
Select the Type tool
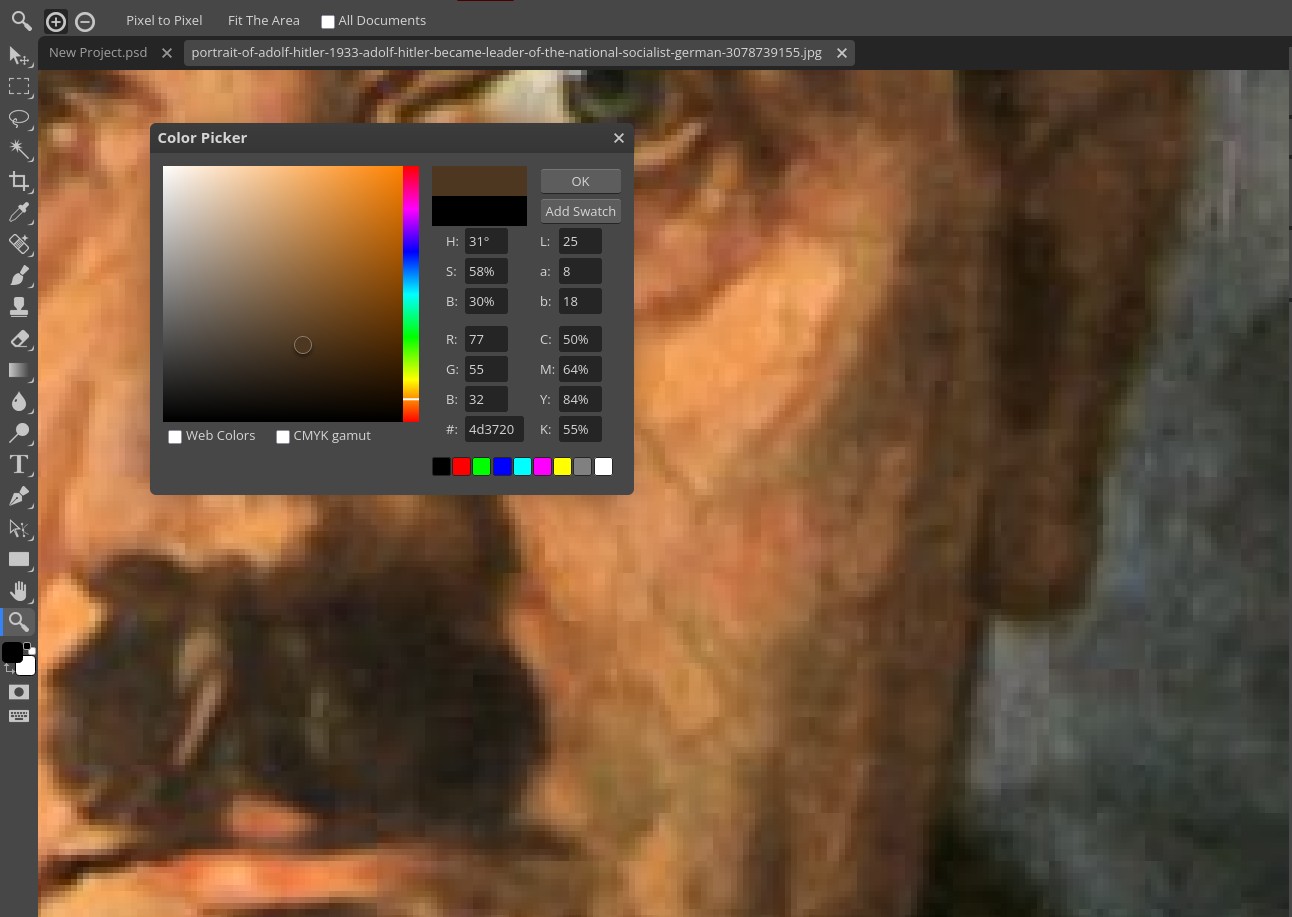[19, 464]
